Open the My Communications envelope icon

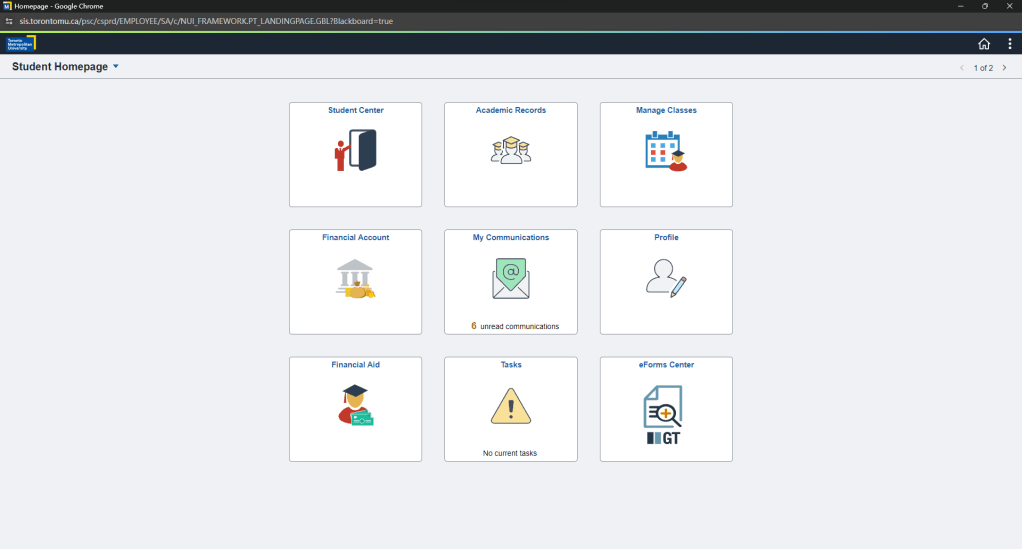coord(510,279)
